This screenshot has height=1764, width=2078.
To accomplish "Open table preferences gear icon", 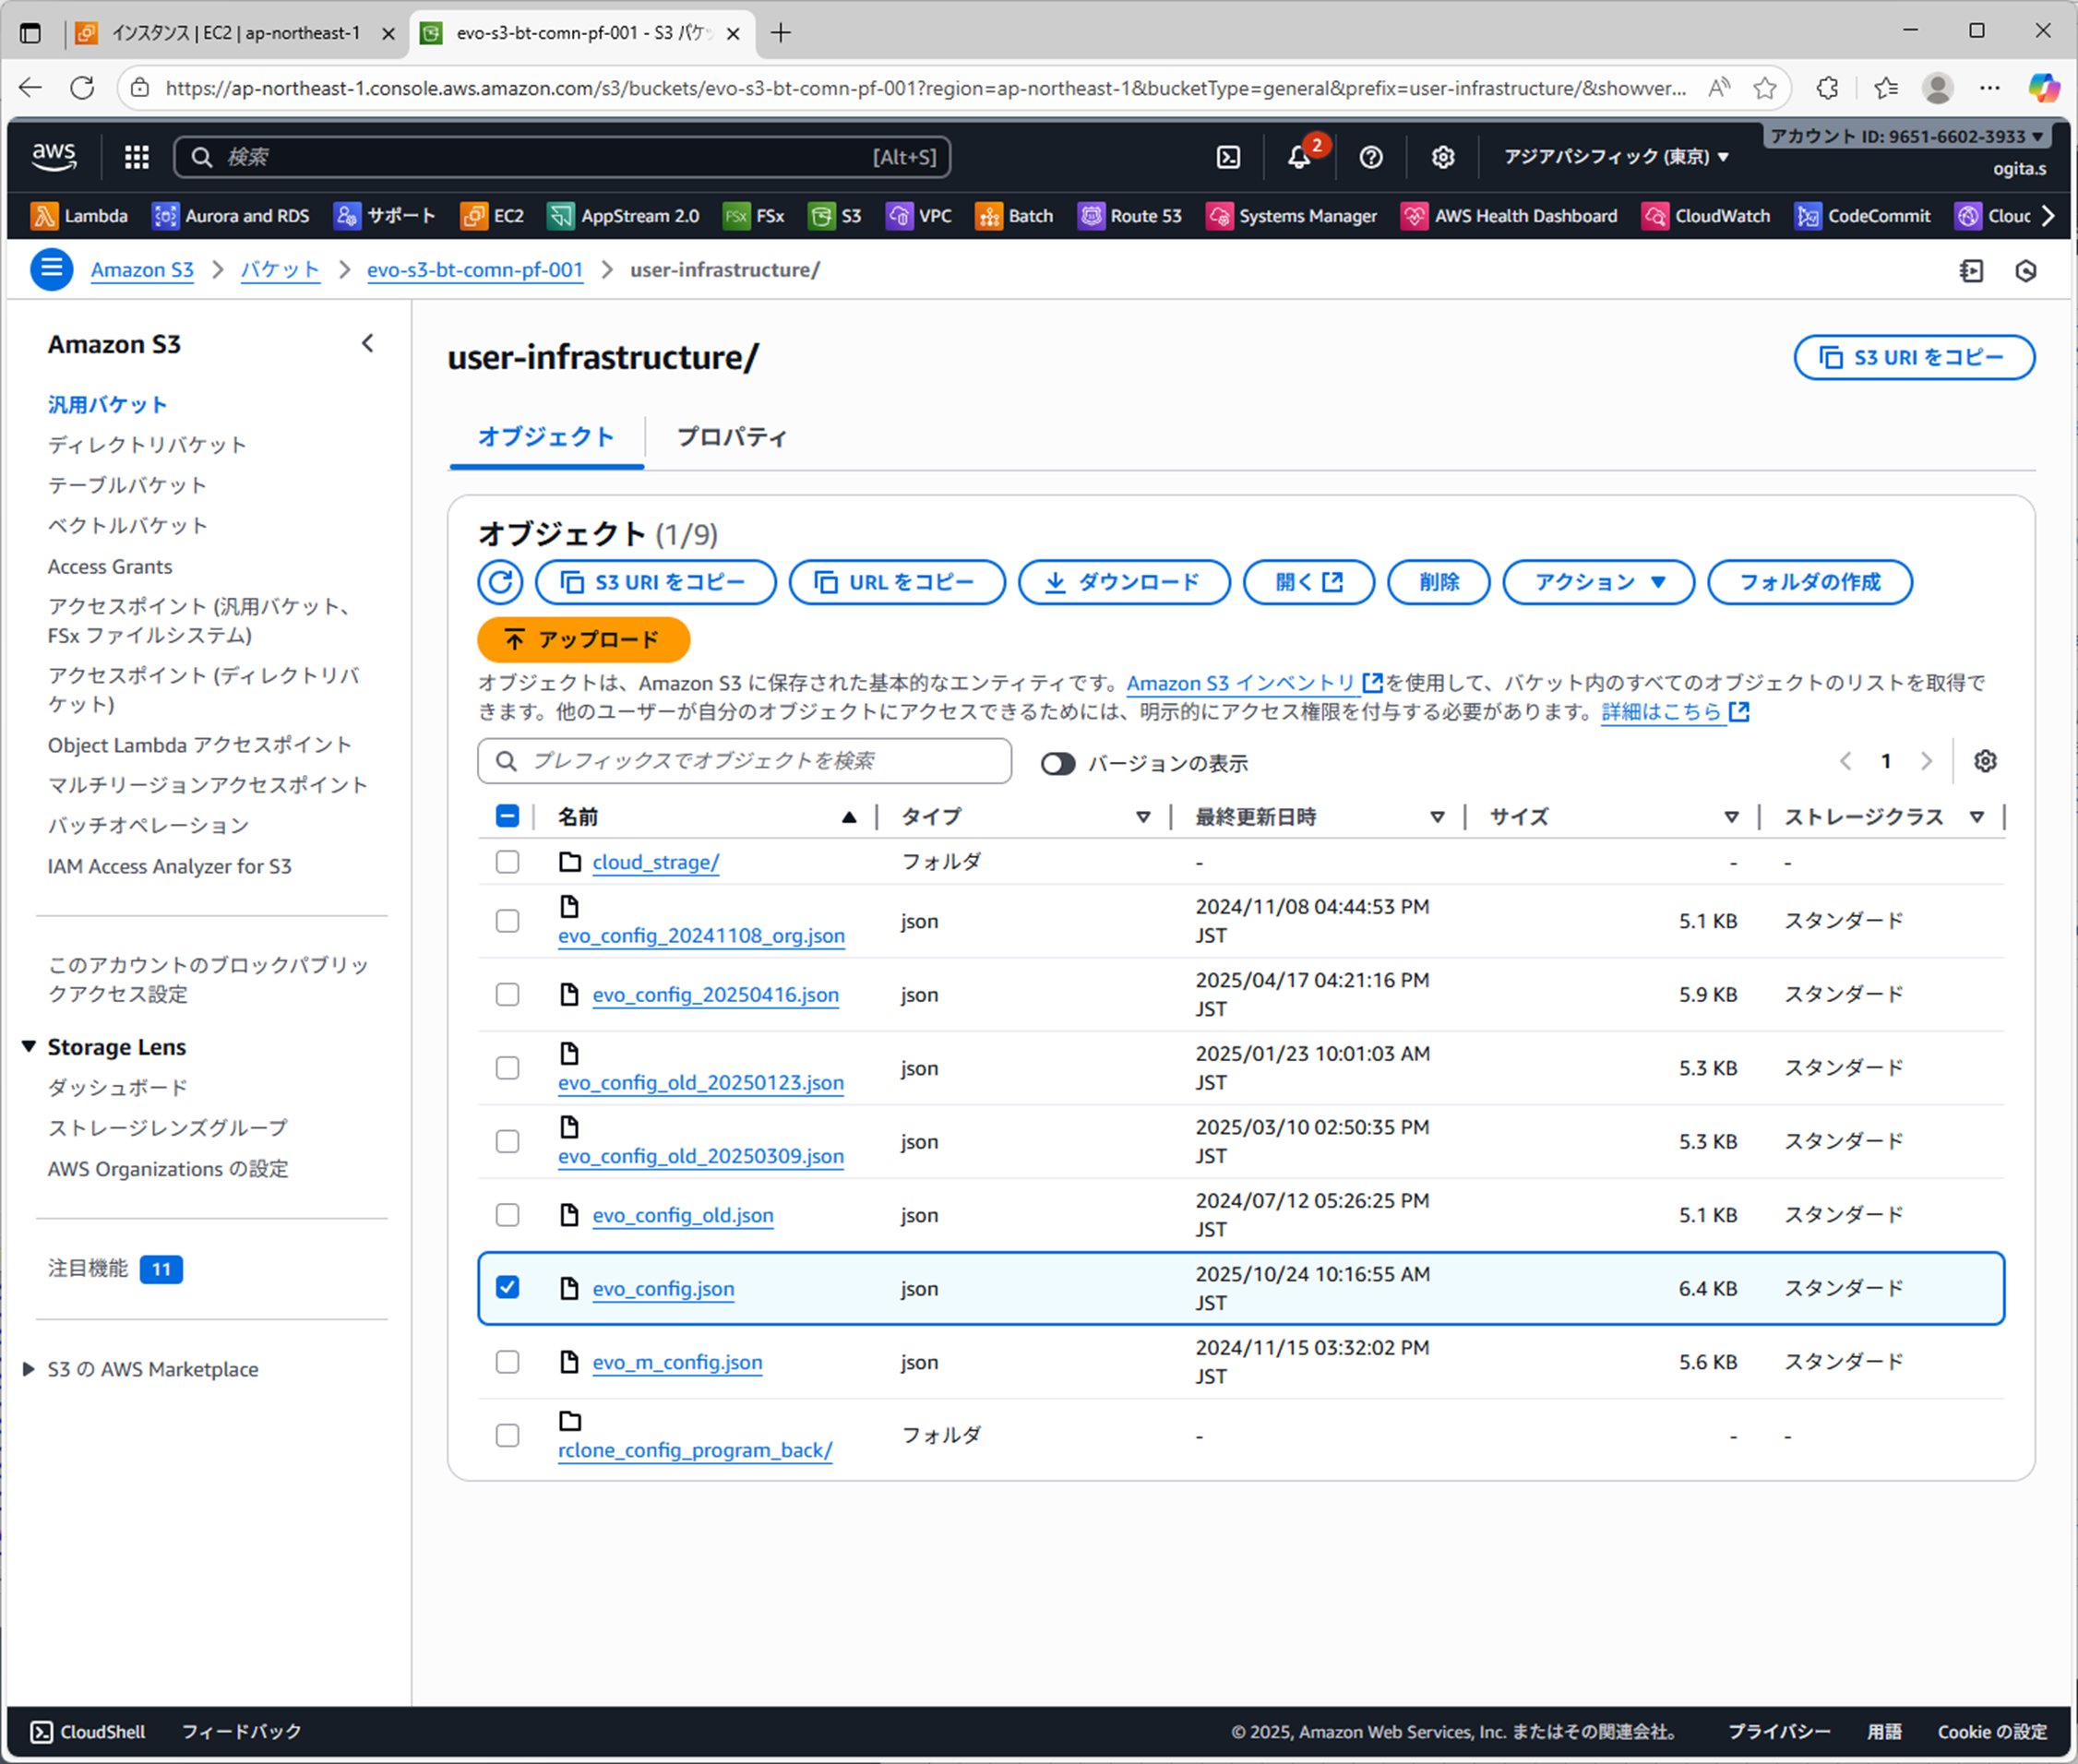I will click(1985, 761).
